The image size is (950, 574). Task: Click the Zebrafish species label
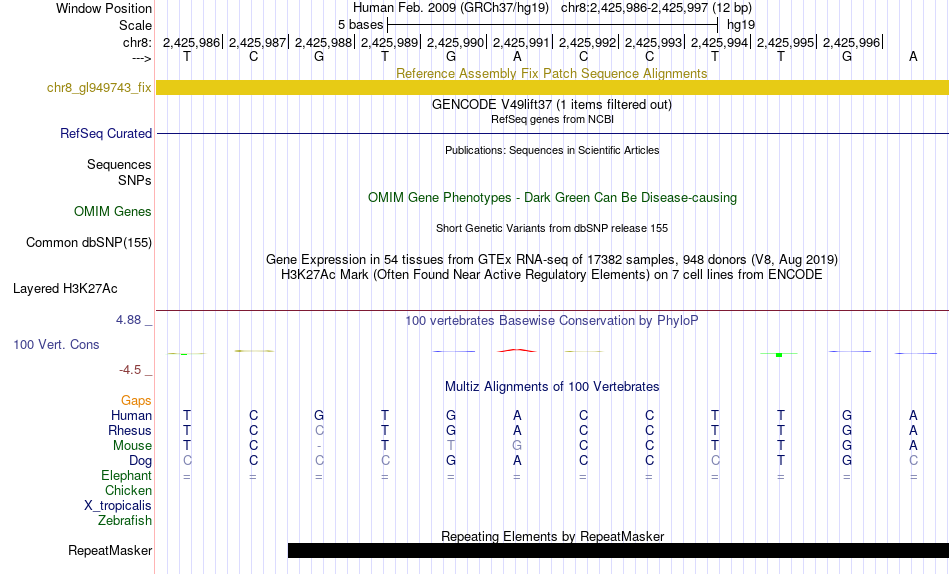pyautogui.click(x=125, y=520)
